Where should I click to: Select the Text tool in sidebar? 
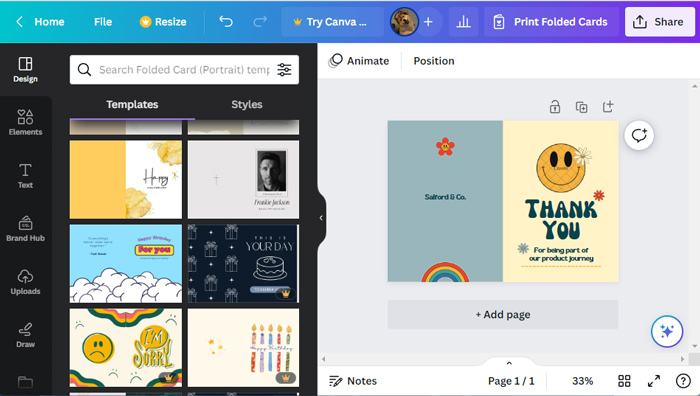click(x=25, y=175)
